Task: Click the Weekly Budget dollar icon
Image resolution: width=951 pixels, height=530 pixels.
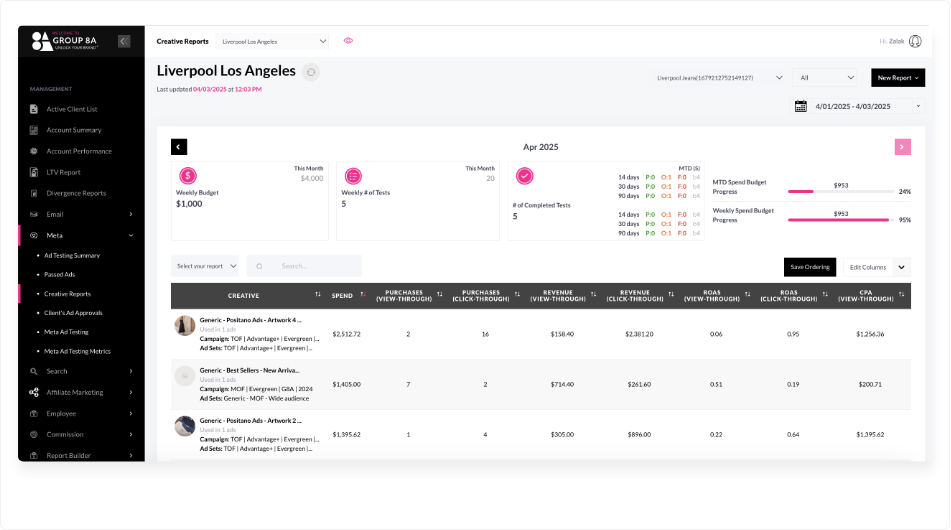Action: click(x=188, y=176)
